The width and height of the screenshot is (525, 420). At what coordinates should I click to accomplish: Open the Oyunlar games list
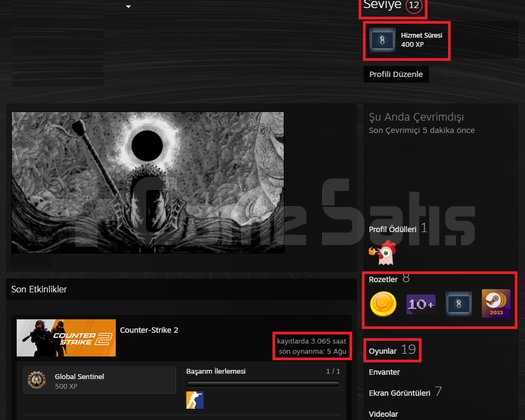click(392, 350)
